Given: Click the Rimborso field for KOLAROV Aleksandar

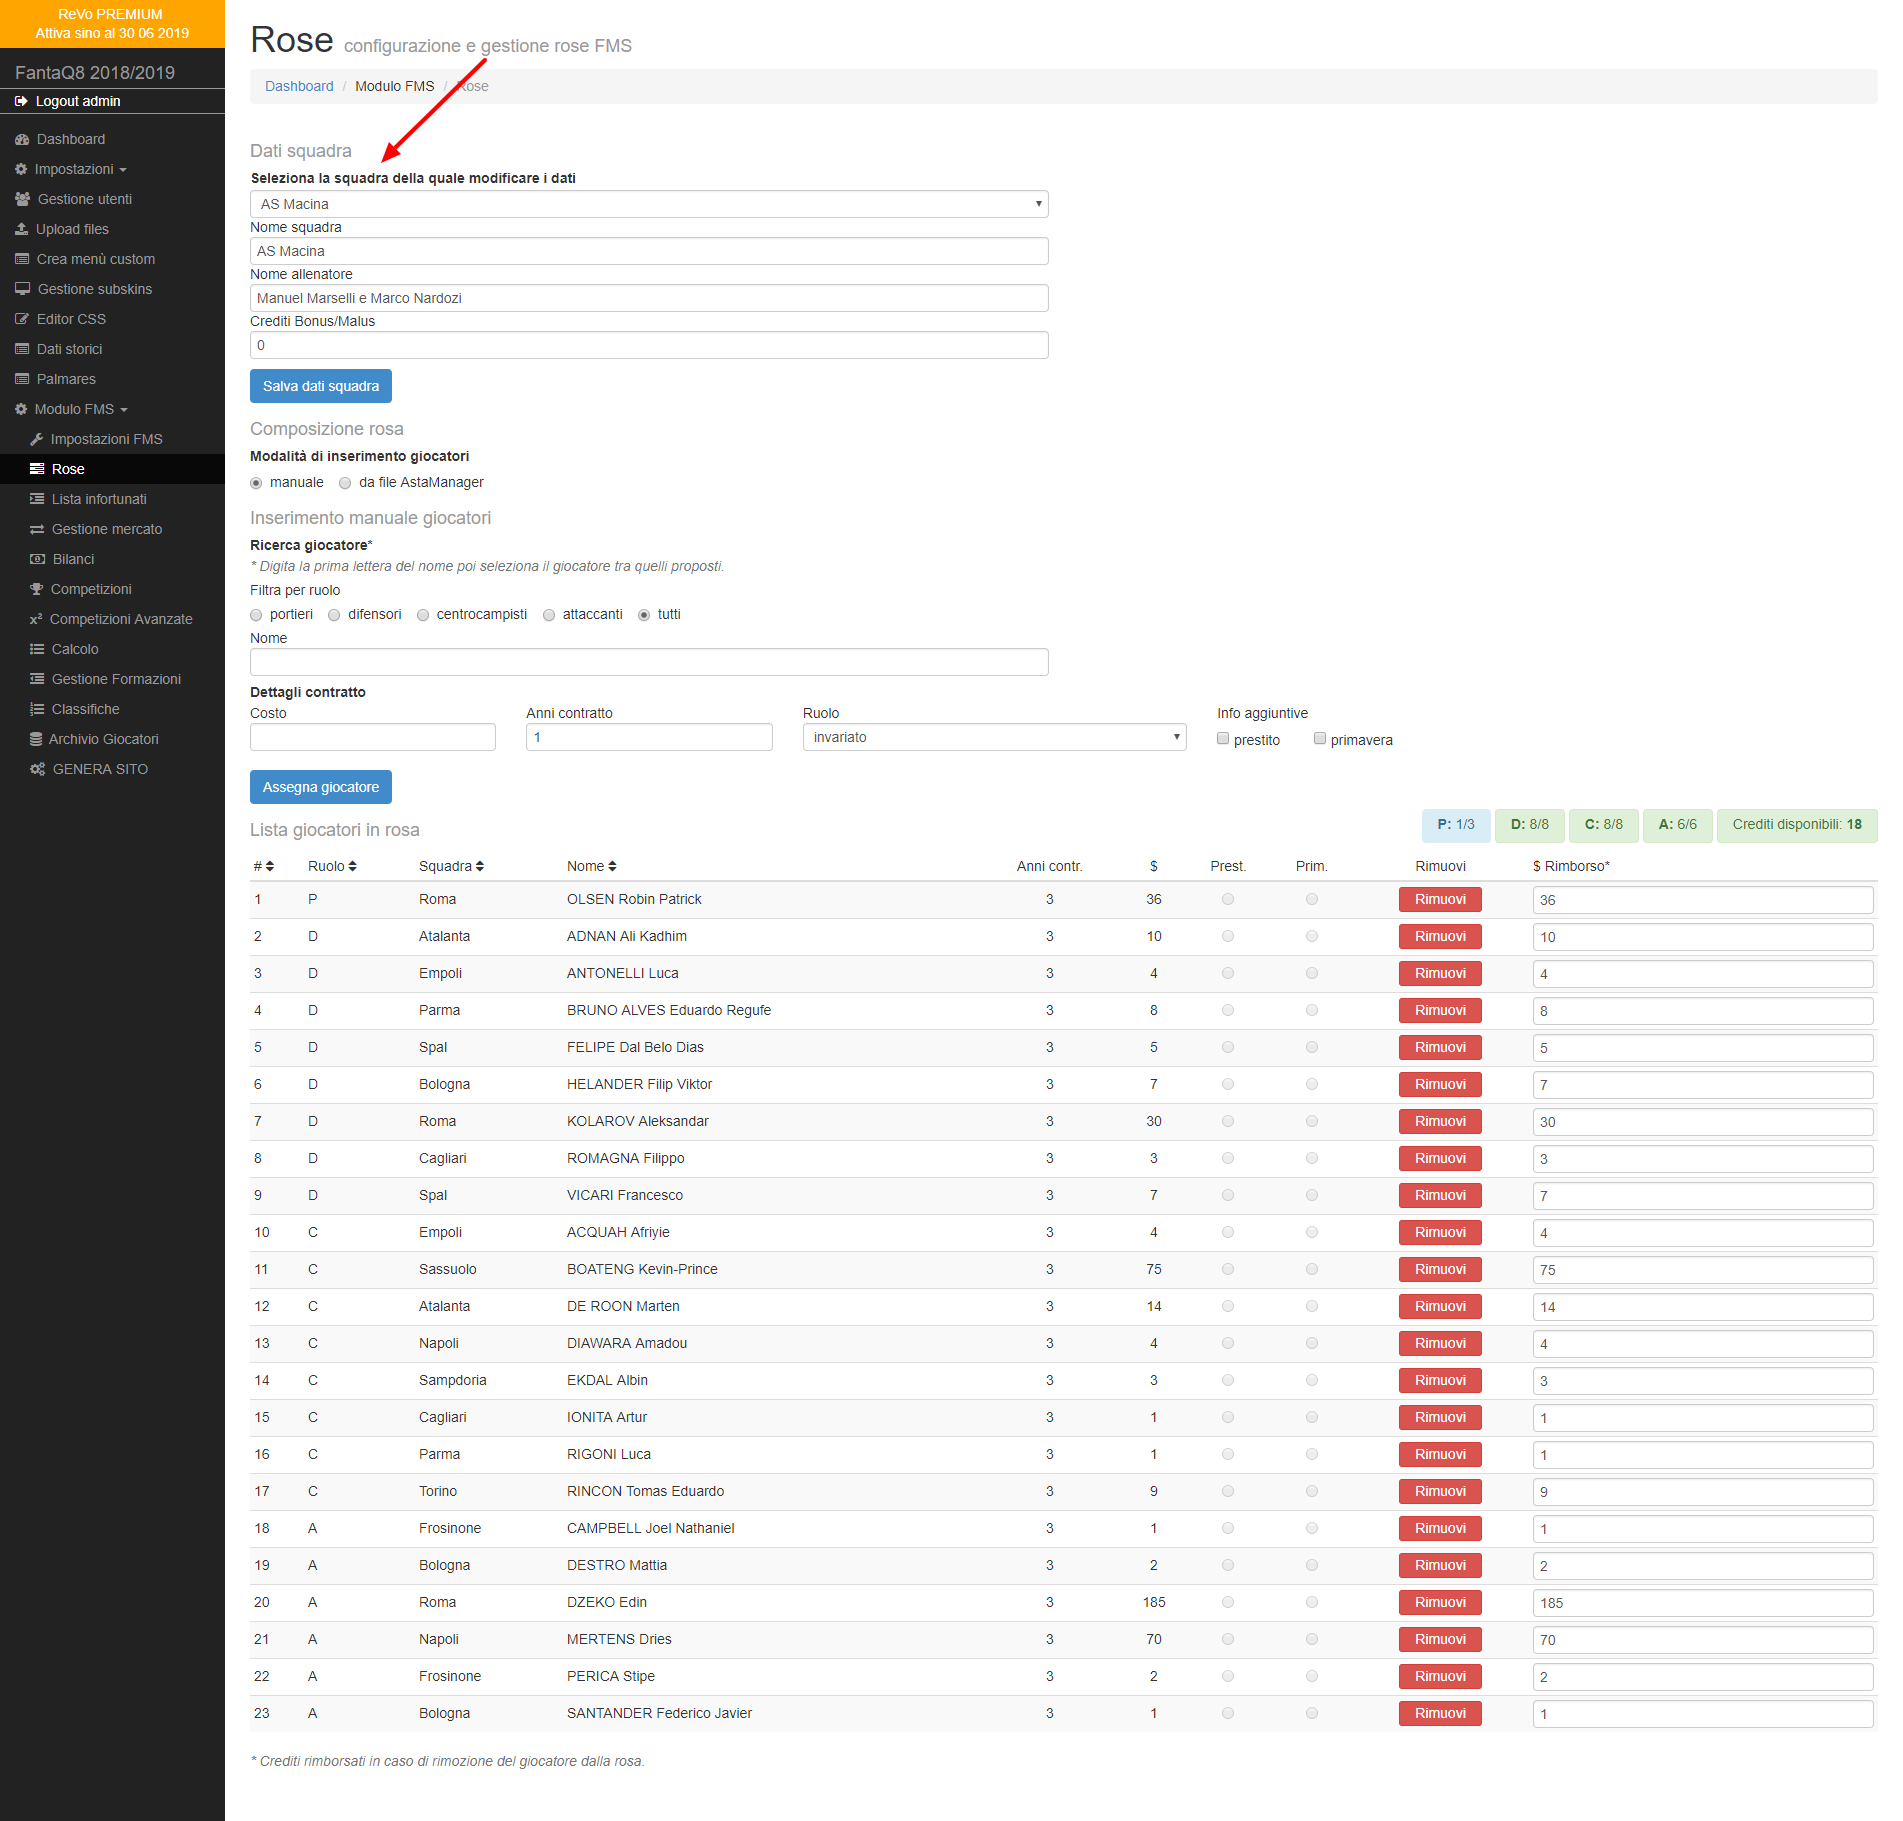Looking at the screenshot, I should 1702,1122.
